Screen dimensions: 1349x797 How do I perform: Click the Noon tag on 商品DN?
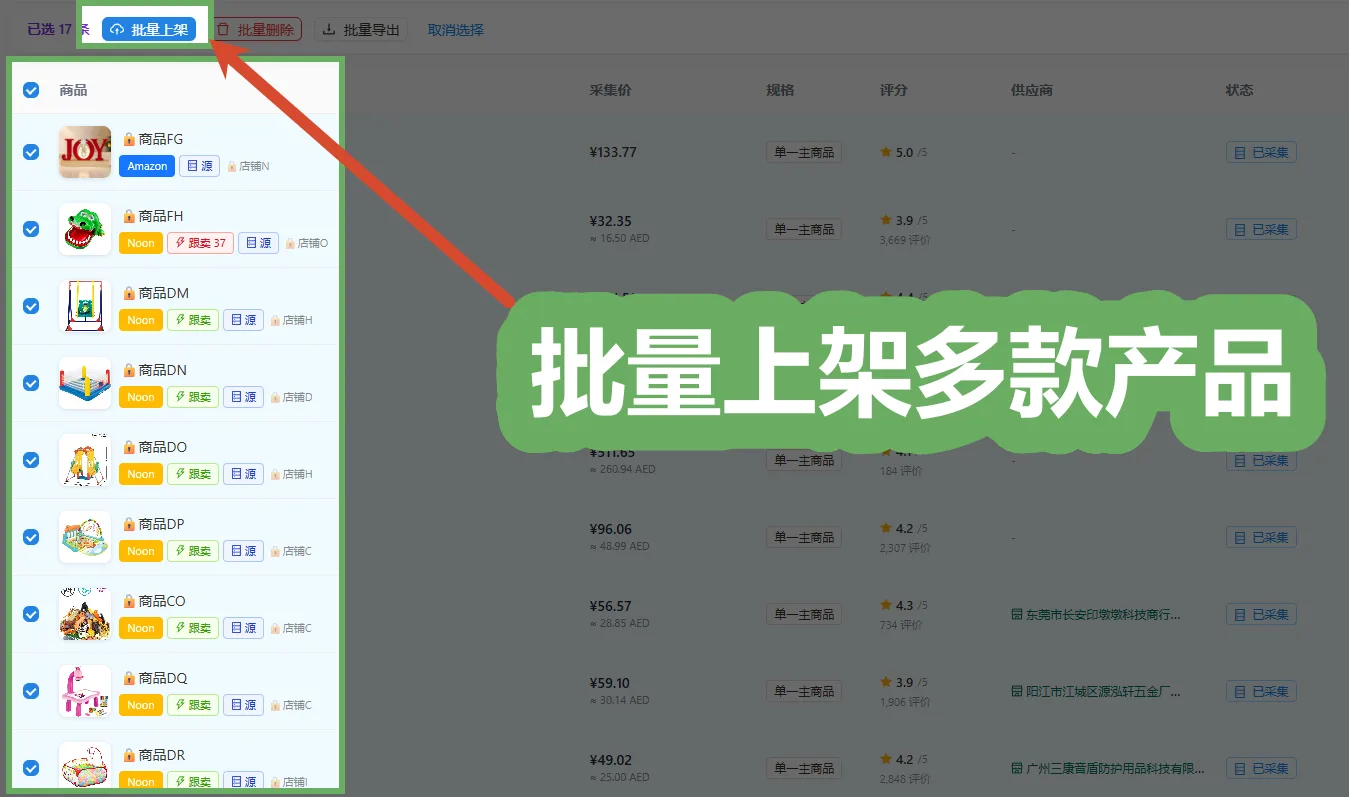tap(141, 397)
